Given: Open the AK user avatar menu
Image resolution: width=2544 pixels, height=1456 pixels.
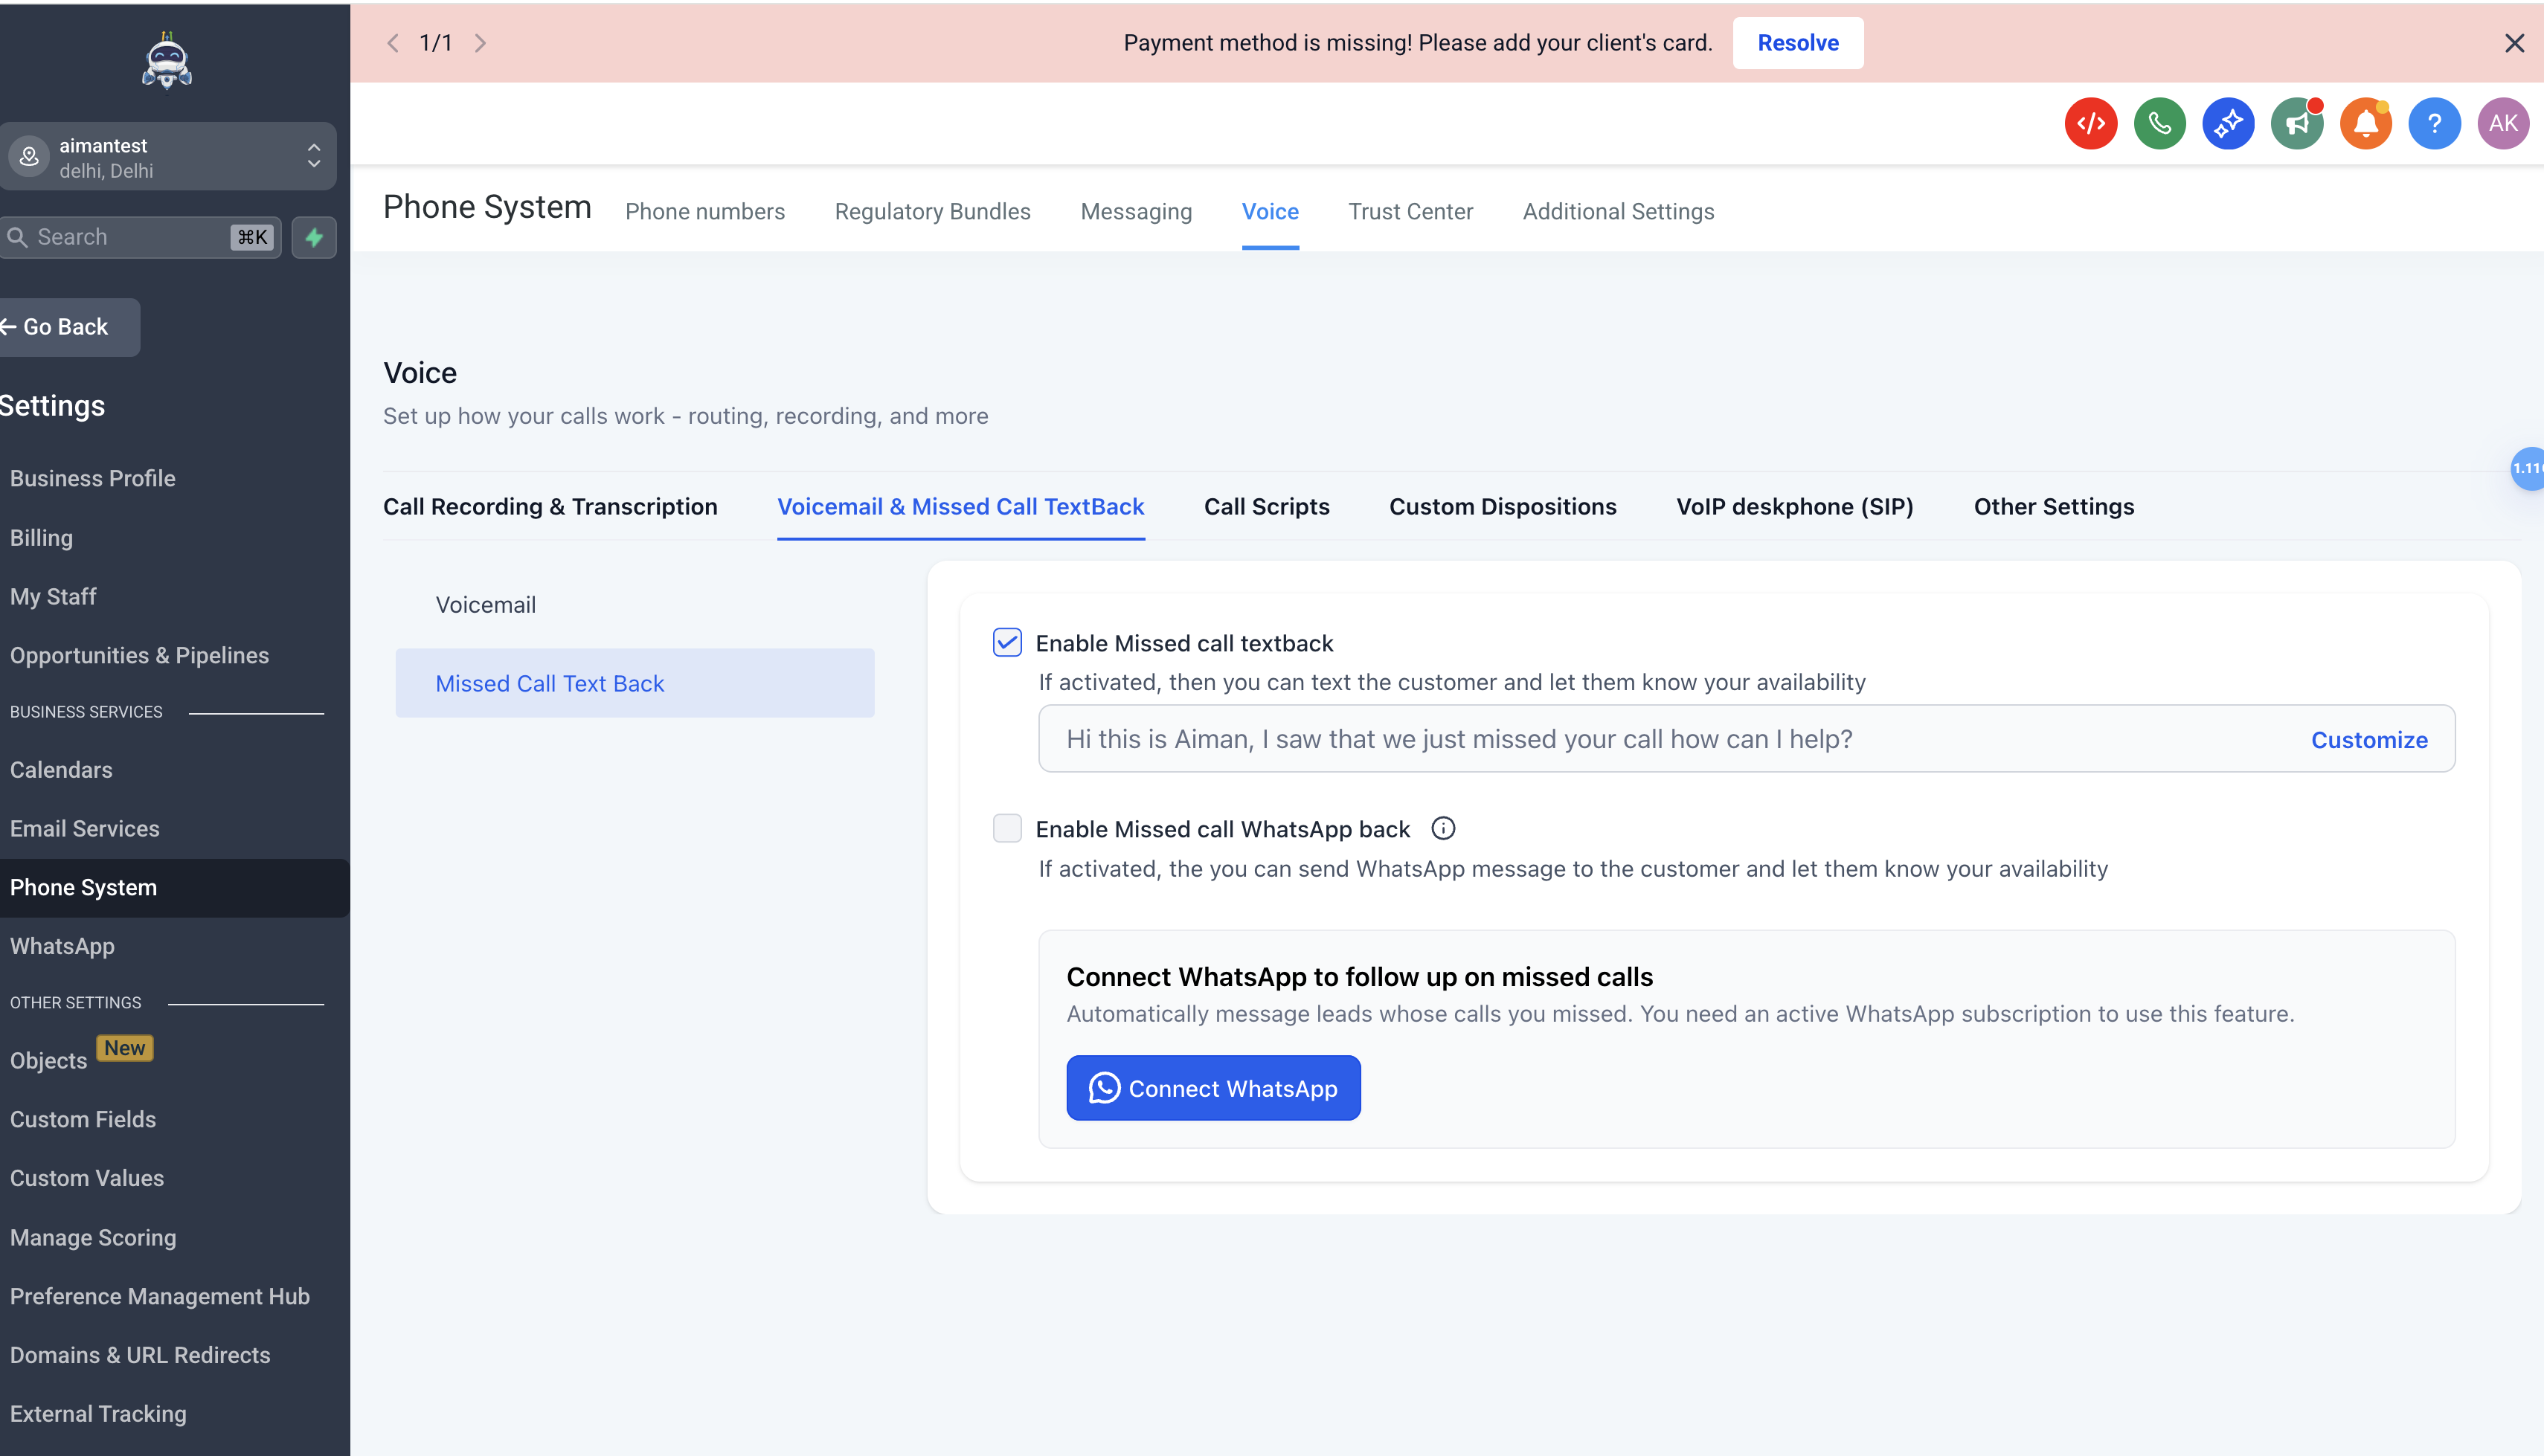Looking at the screenshot, I should pos(2503,124).
